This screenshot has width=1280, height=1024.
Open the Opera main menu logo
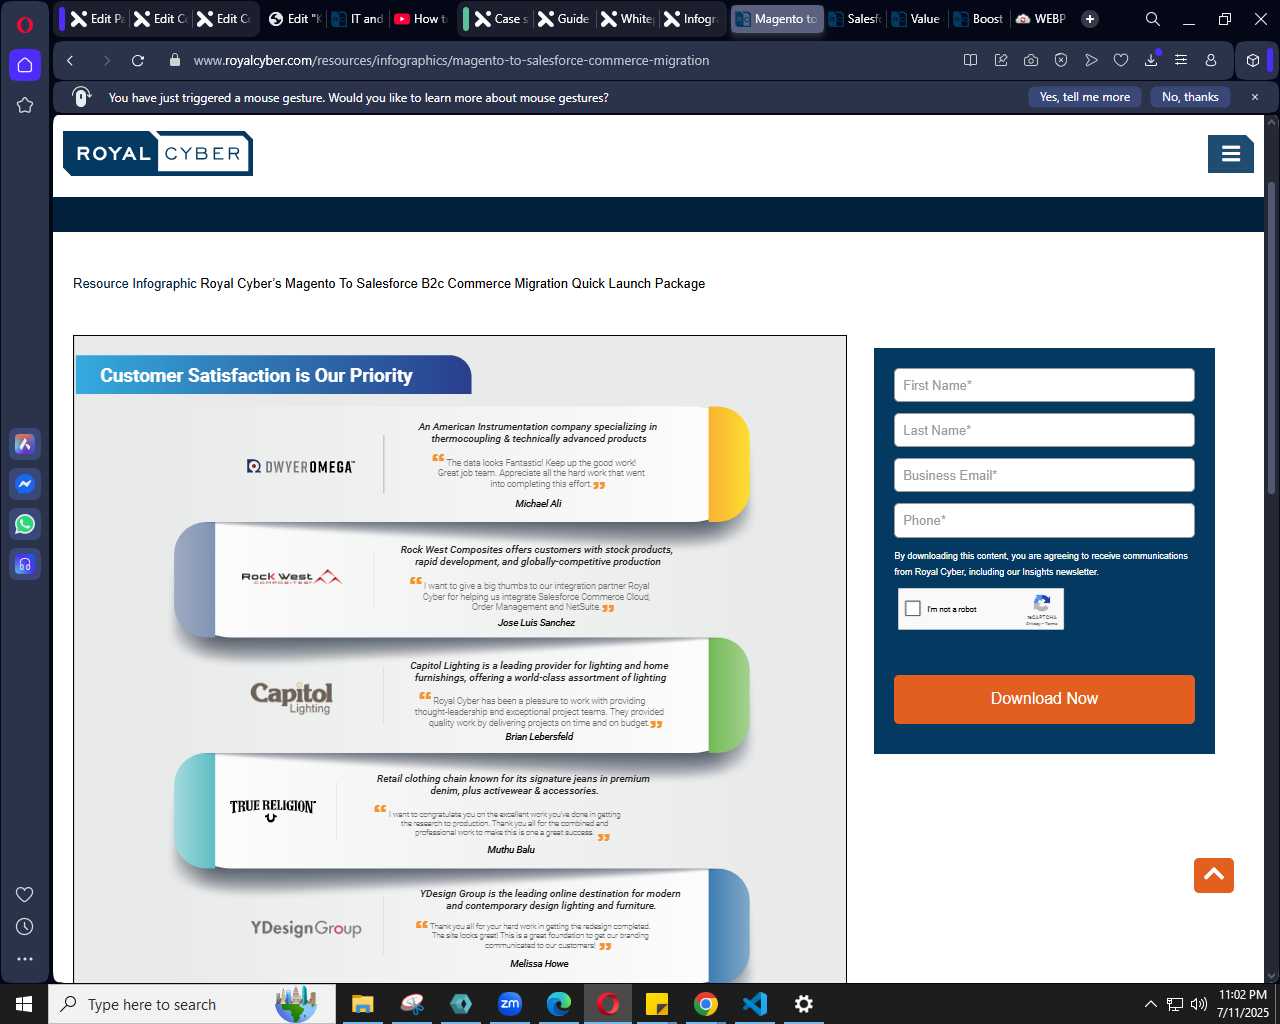tap(25, 25)
